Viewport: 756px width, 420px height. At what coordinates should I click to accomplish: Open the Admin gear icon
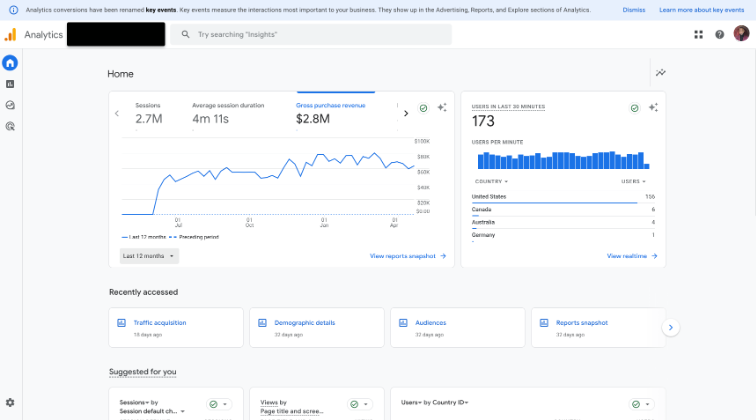10,403
